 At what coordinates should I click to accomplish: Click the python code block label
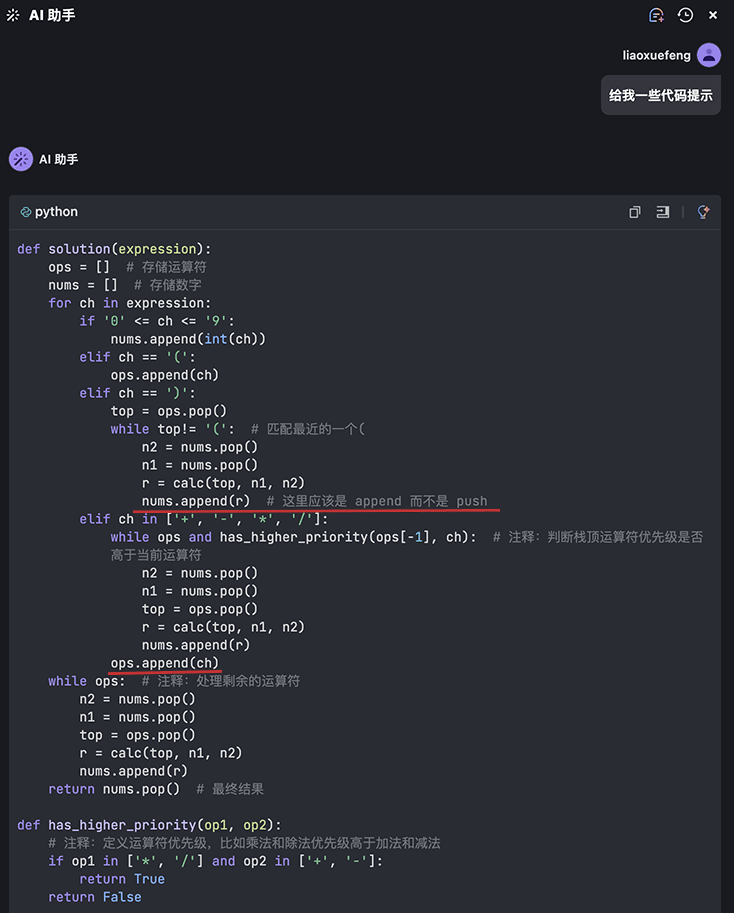[x=56, y=212]
